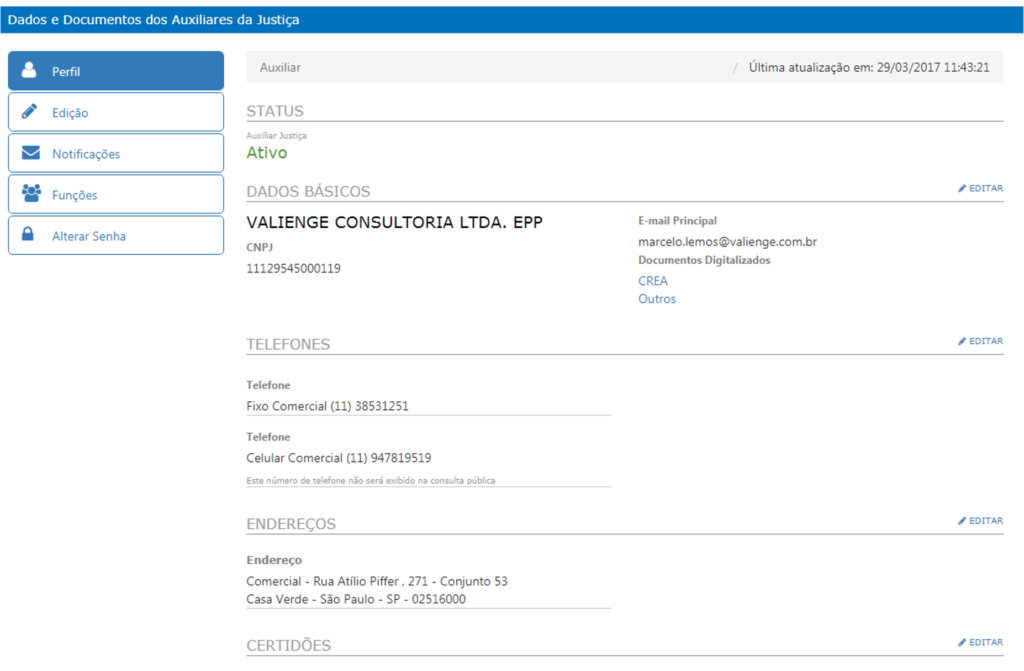Open the Perfil menu item
This screenshot has height=671, width=1024.
[x=116, y=71]
